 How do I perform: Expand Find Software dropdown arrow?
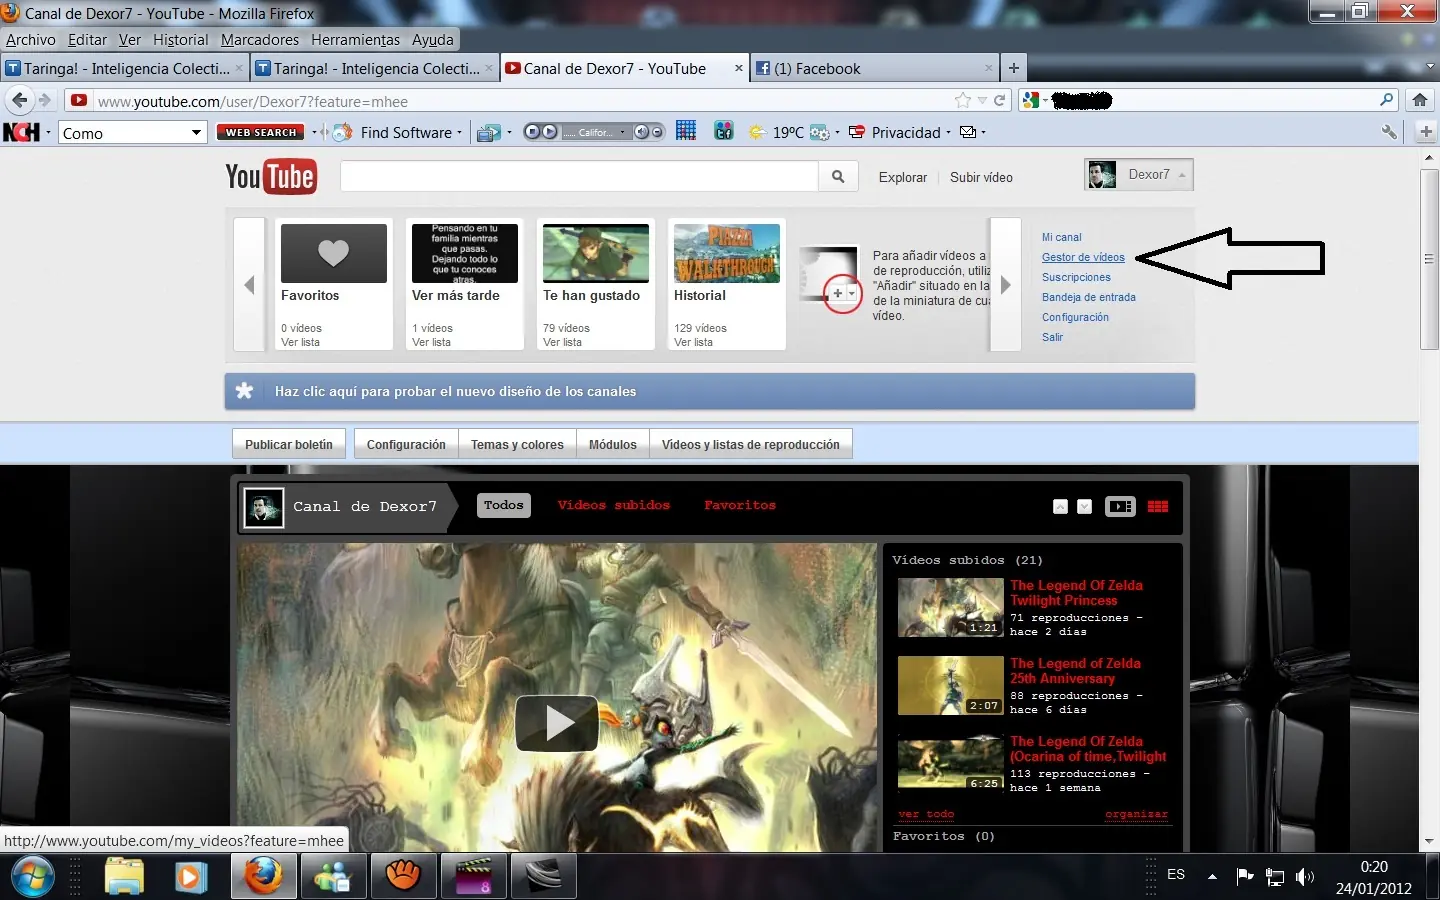[460, 133]
